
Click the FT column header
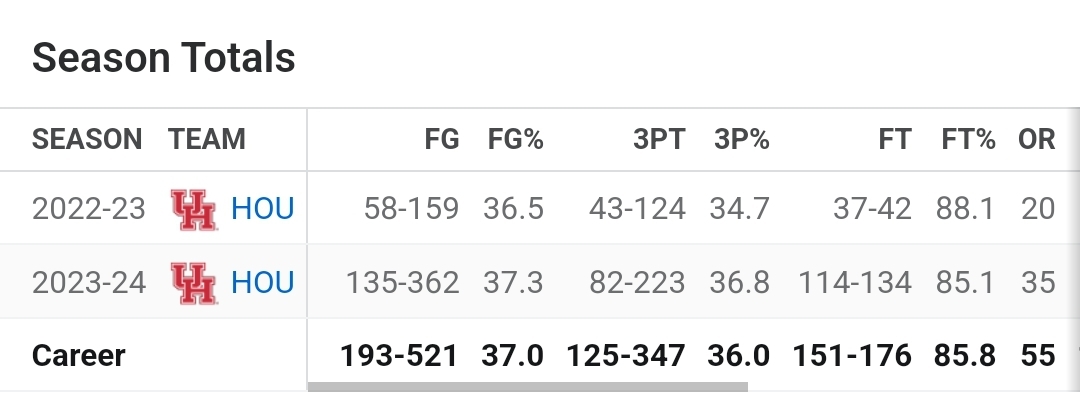click(x=895, y=139)
